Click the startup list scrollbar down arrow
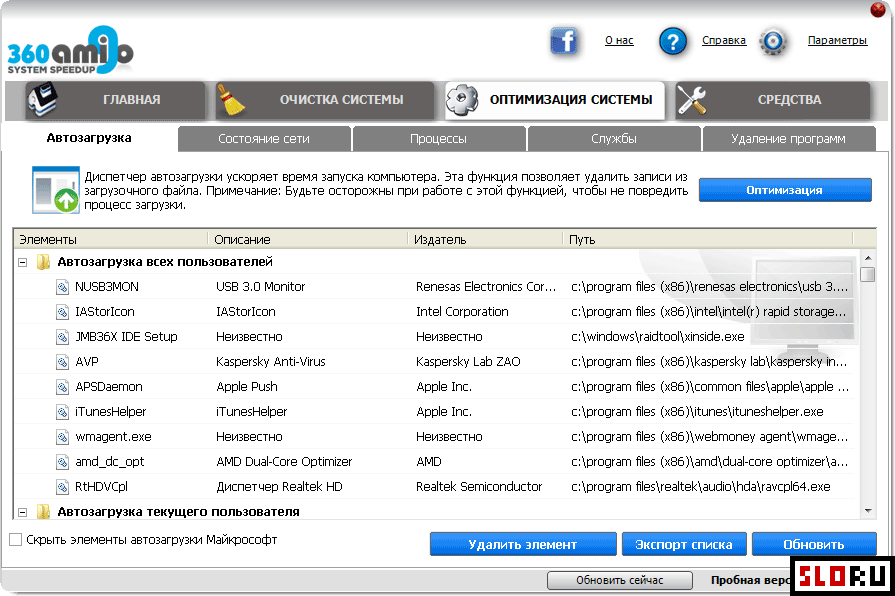Image resolution: width=895 pixels, height=596 pixels. pyautogui.click(x=868, y=511)
